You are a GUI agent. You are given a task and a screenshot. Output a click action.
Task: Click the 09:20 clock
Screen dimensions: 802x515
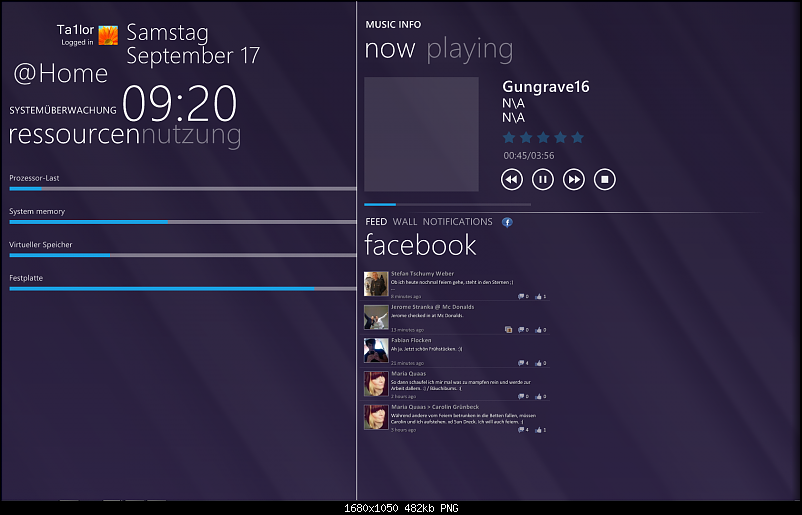pos(180,104)
